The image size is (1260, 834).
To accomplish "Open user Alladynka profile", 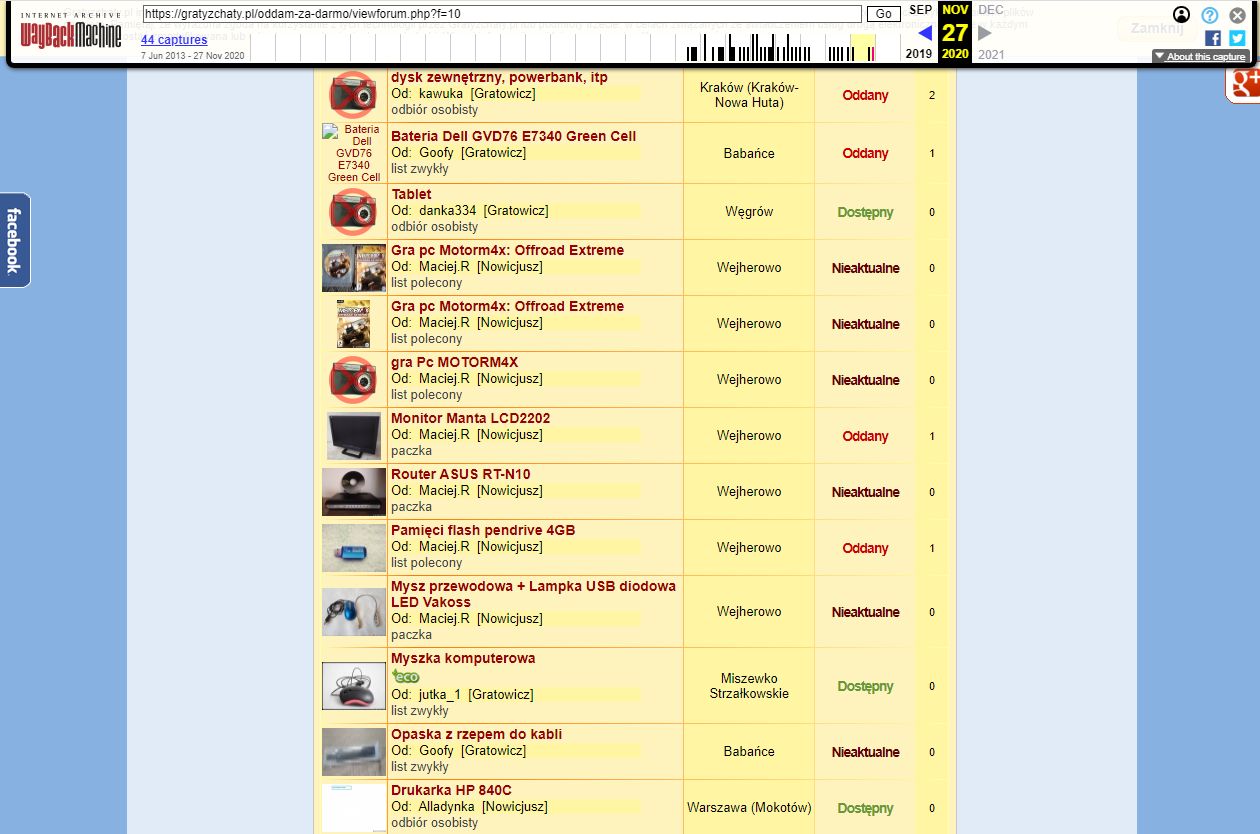I will coord(447,806).
